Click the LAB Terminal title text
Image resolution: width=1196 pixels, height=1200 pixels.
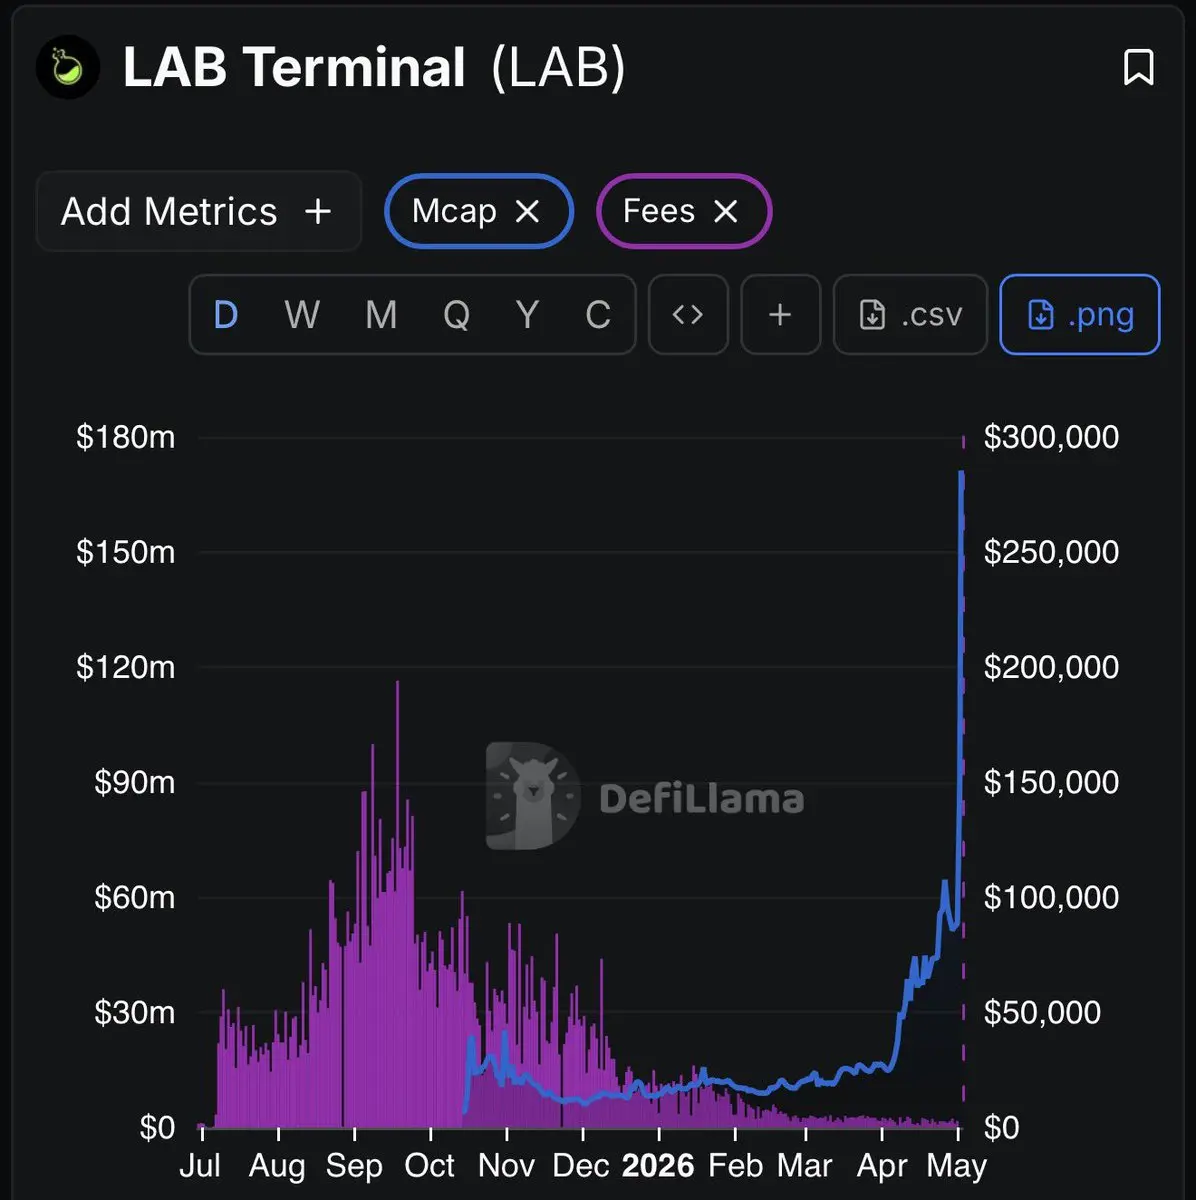tap(294, 67)
